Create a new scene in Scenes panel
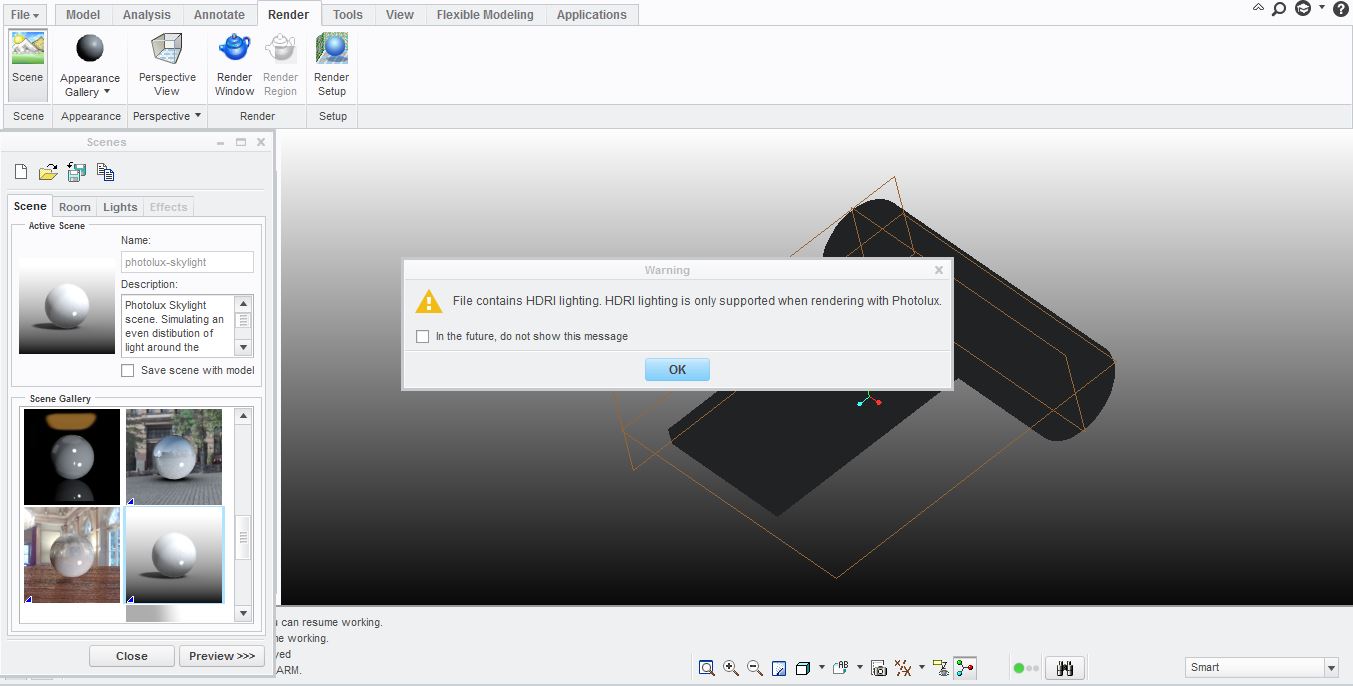 (x=21, y=172)
